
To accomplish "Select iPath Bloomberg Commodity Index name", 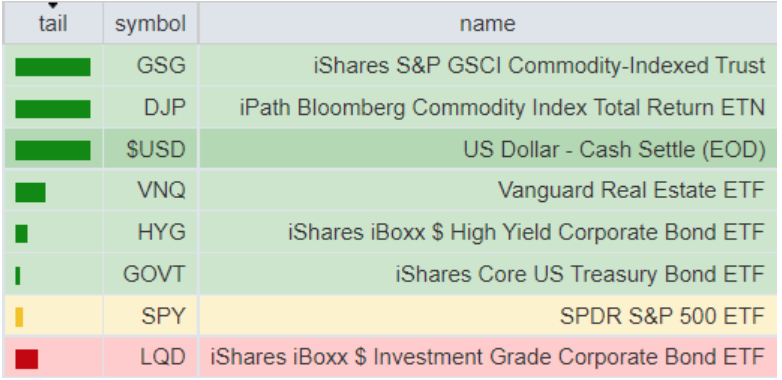I will [x=502, y=107].
